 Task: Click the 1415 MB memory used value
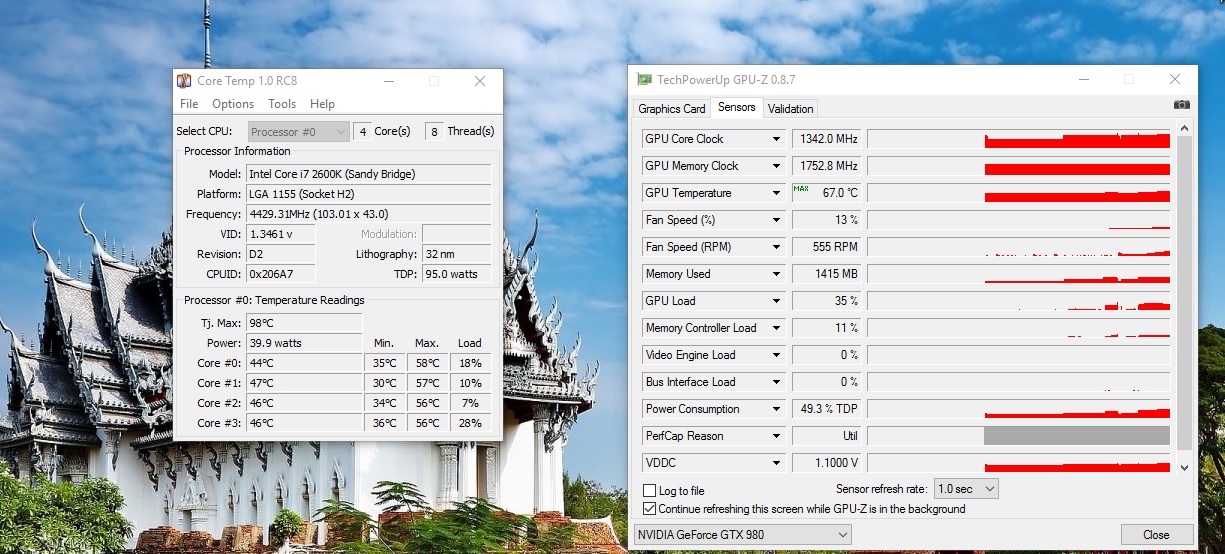pos(827,274)
